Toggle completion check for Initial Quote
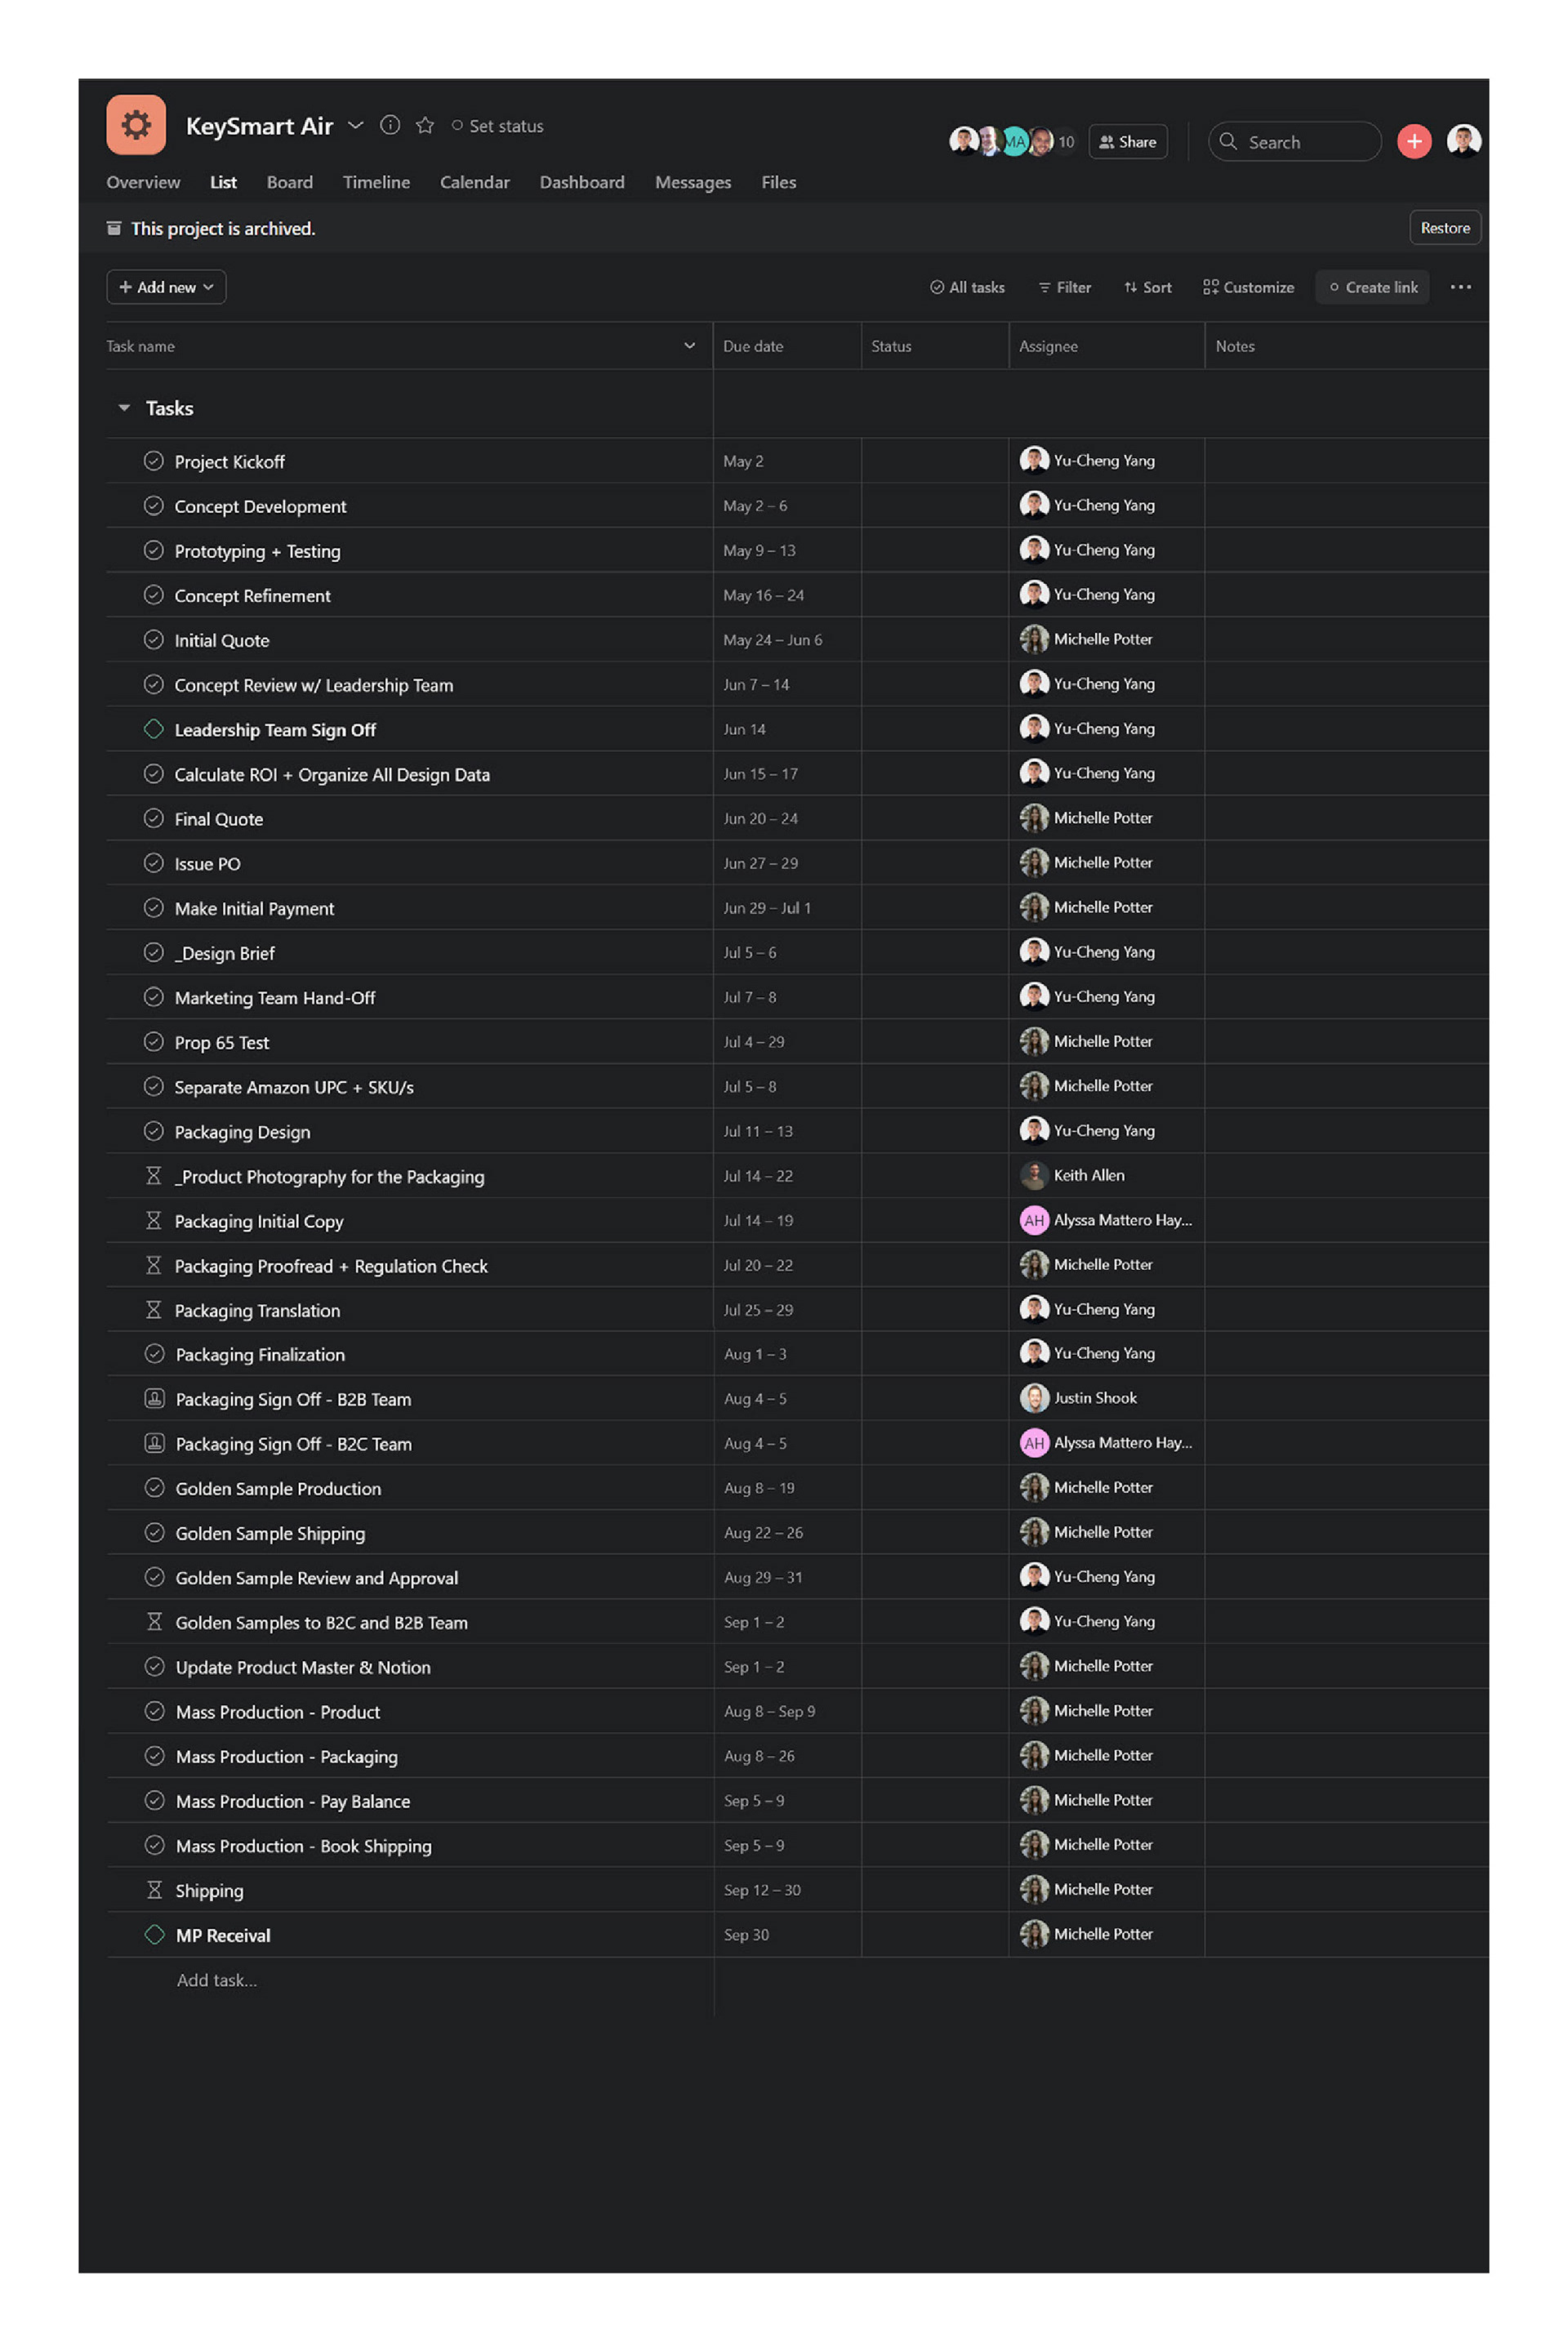The image size is (1568, 2352). click(154, 640)
